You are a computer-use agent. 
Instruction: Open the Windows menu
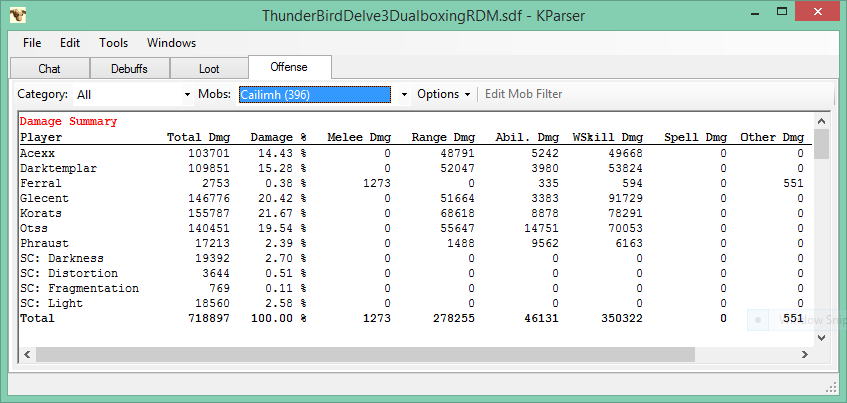[x=171, y=43]
